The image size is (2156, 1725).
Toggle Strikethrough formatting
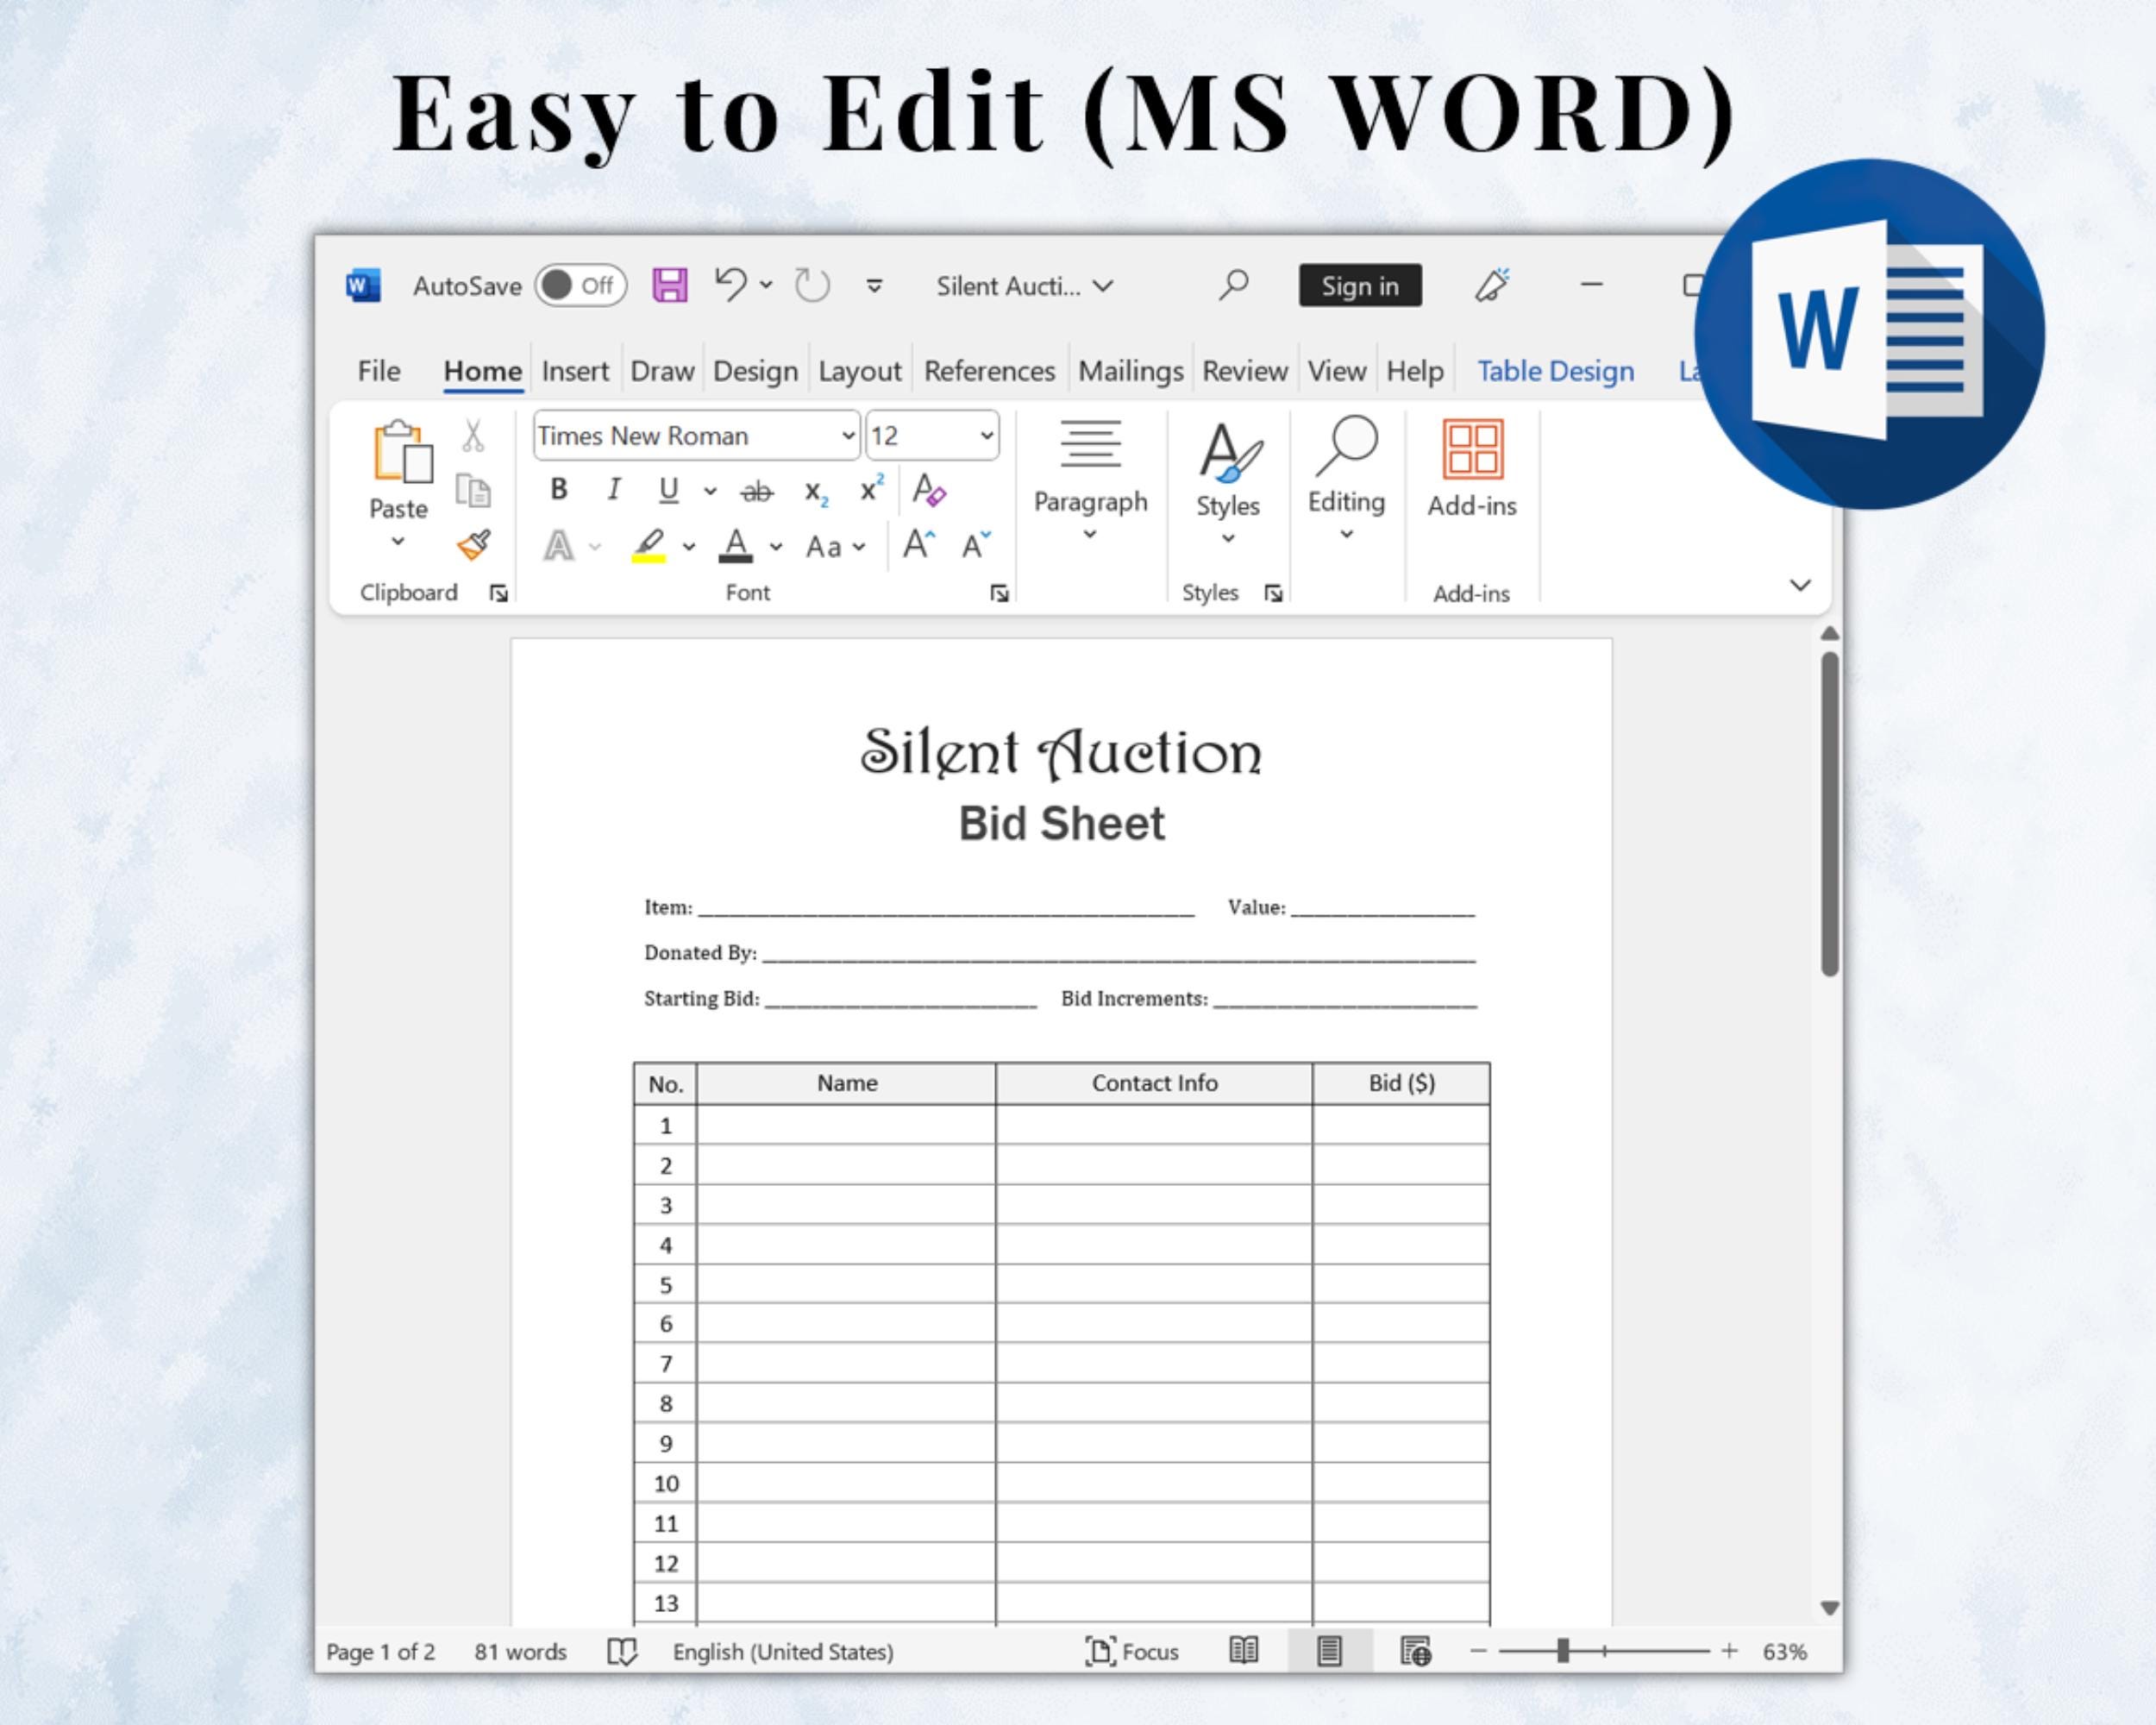coord(757,491)
